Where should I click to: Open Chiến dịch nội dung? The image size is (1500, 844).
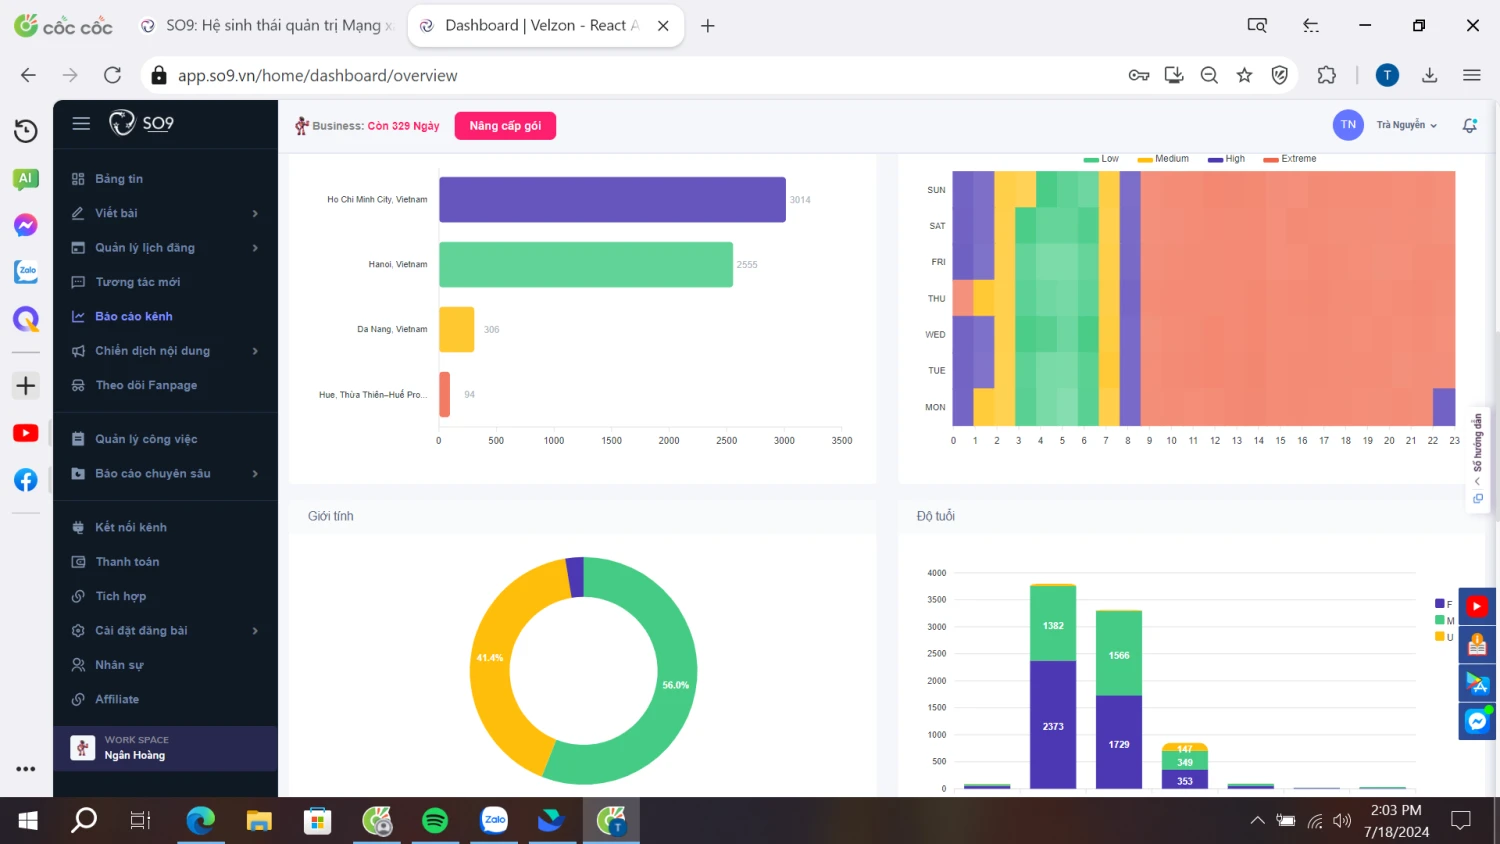pos(152,351)
